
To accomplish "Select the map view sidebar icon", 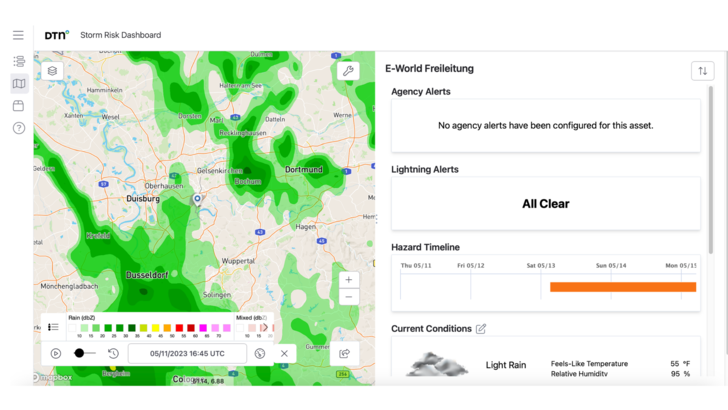I will (18, 84).
